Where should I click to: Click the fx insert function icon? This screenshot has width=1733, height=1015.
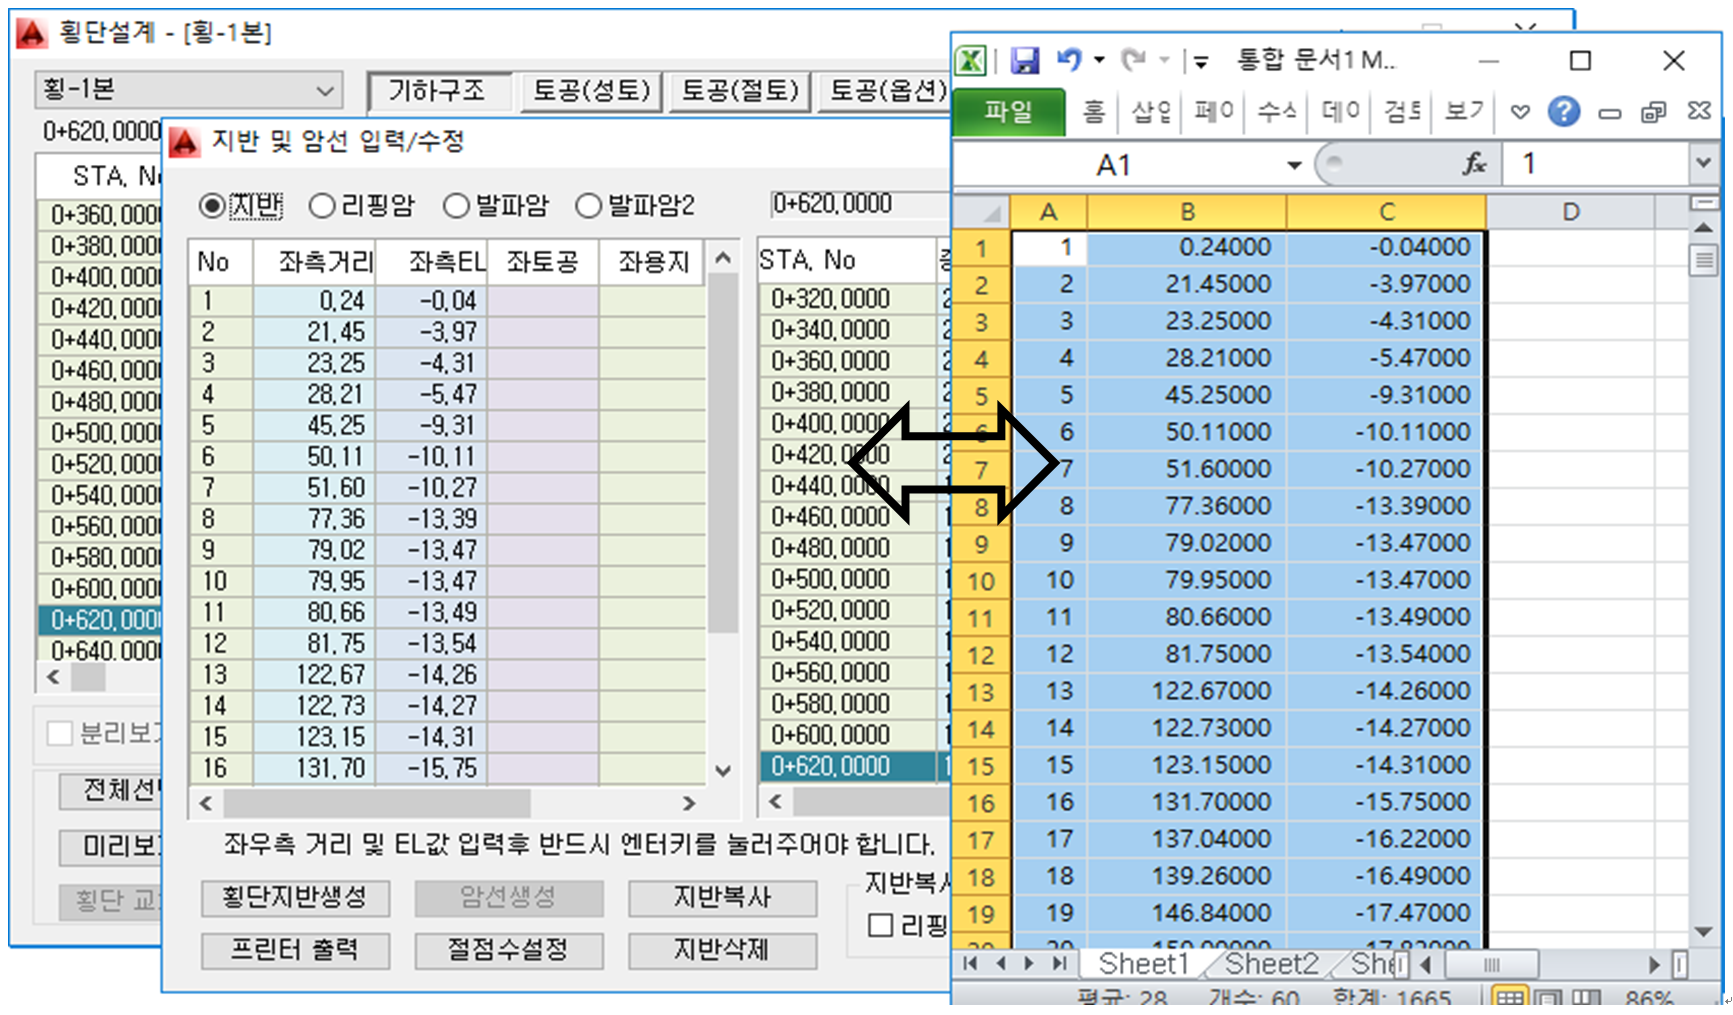pos(1474,164)
